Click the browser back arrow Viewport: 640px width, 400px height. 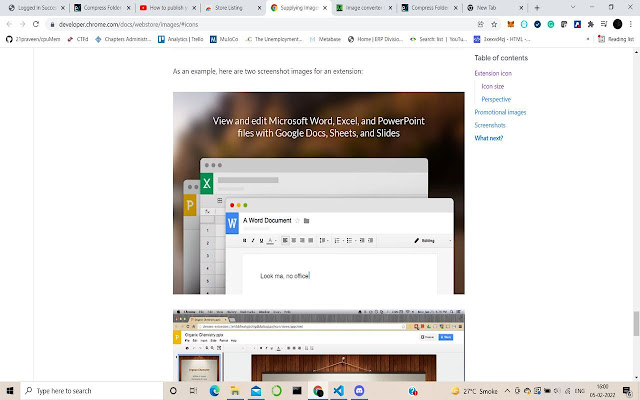9,24
